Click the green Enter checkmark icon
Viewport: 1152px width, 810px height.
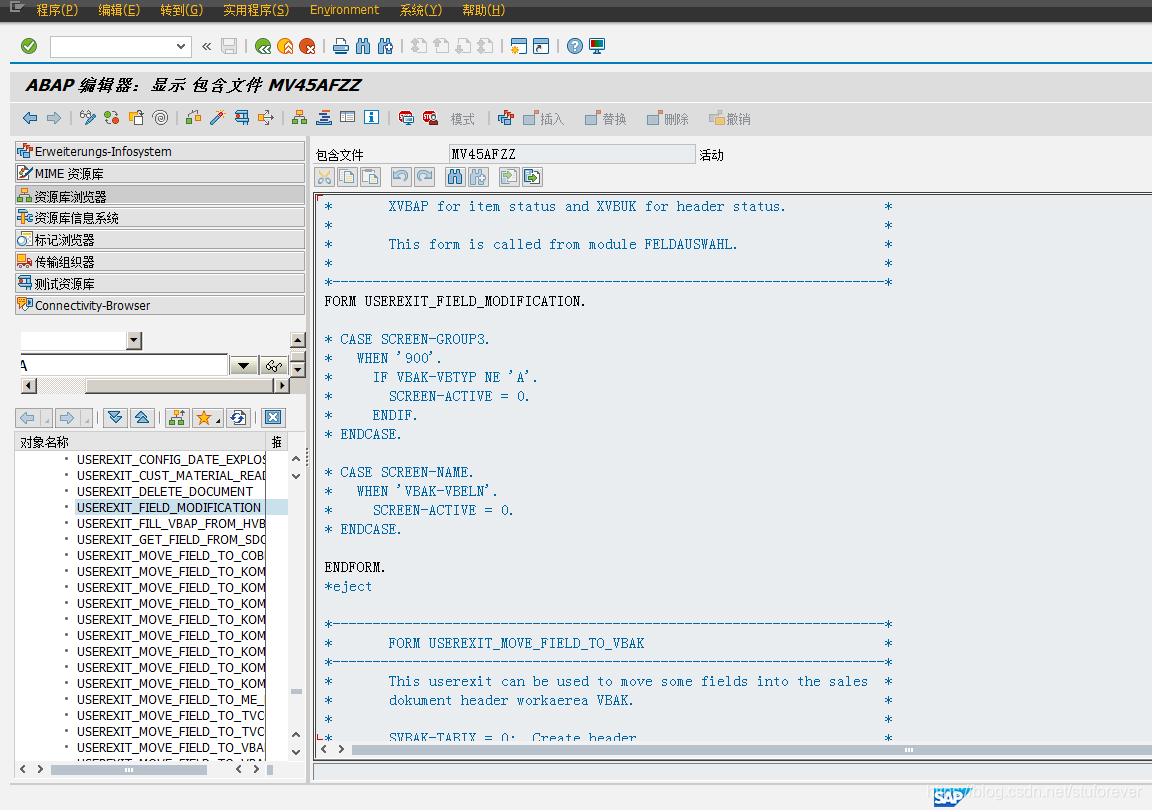[x=29, y=46]
